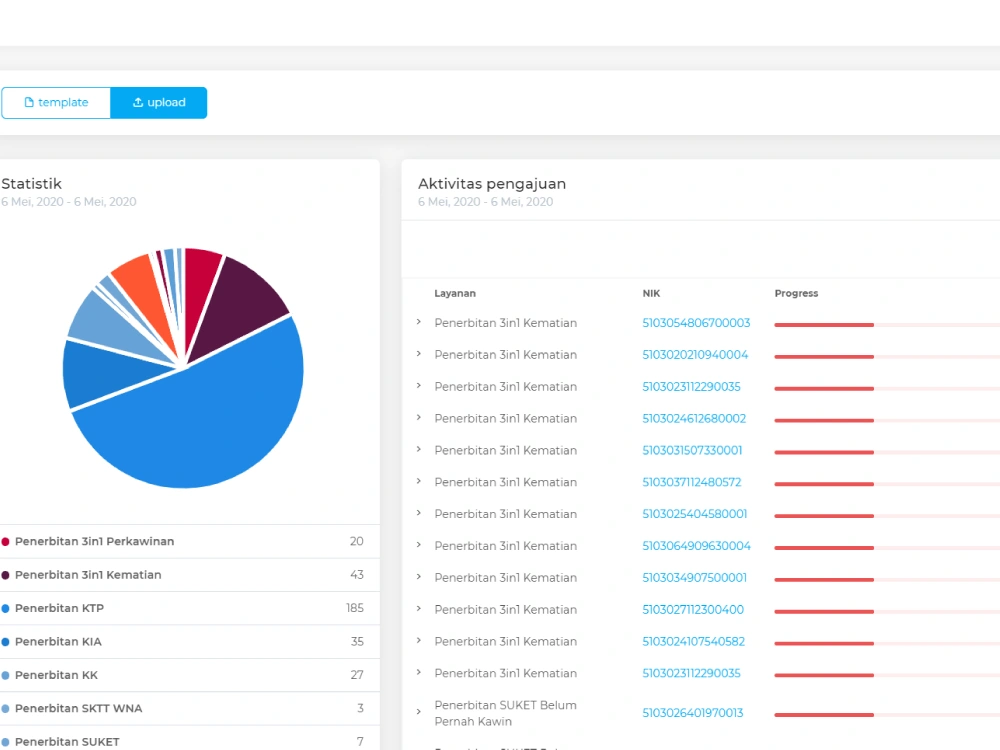Open NIK link 5103034907500001
This screenshot has height=750, width=1000.
click(x=695, y=578)
